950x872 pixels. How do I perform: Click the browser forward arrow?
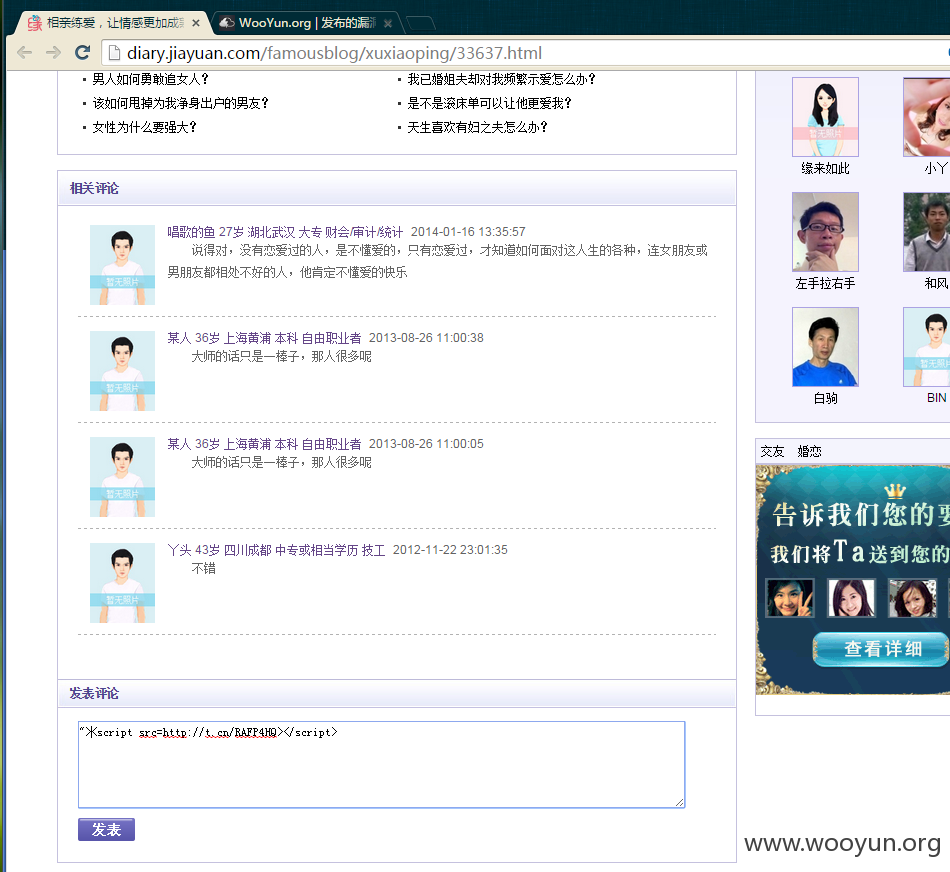coord(53,53)
